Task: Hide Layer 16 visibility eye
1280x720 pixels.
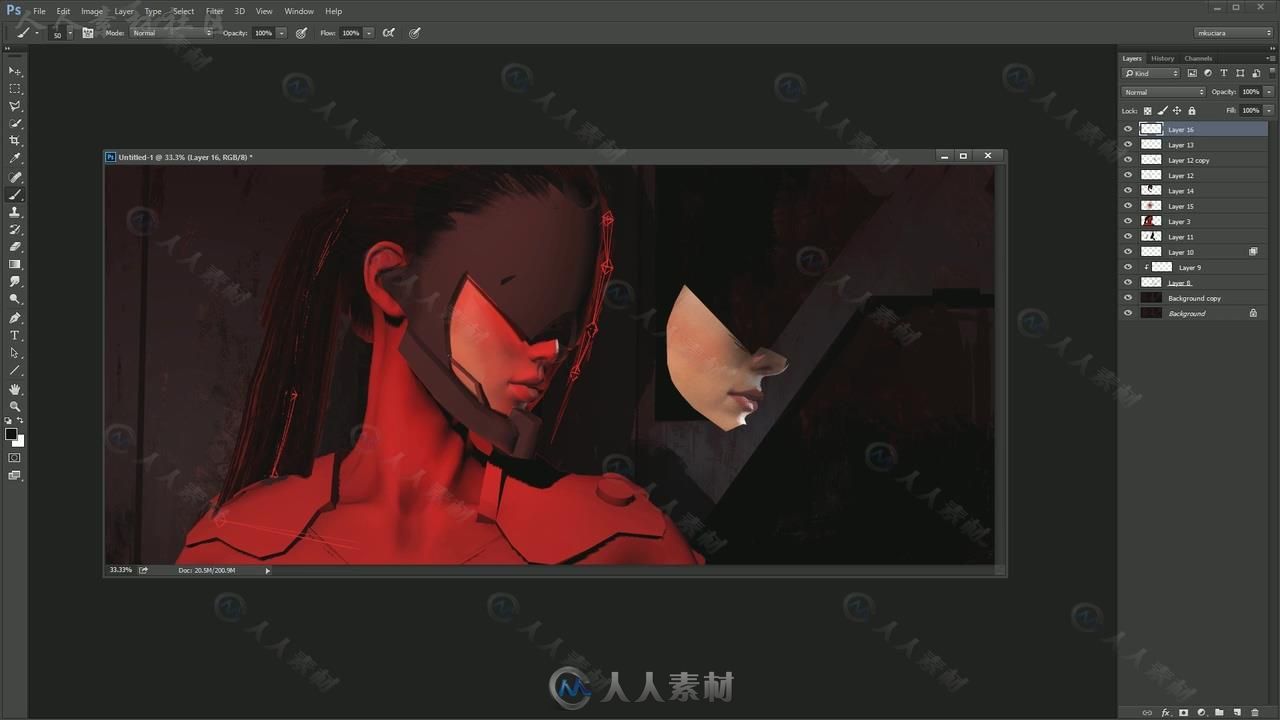Action: pos(1128,129)
